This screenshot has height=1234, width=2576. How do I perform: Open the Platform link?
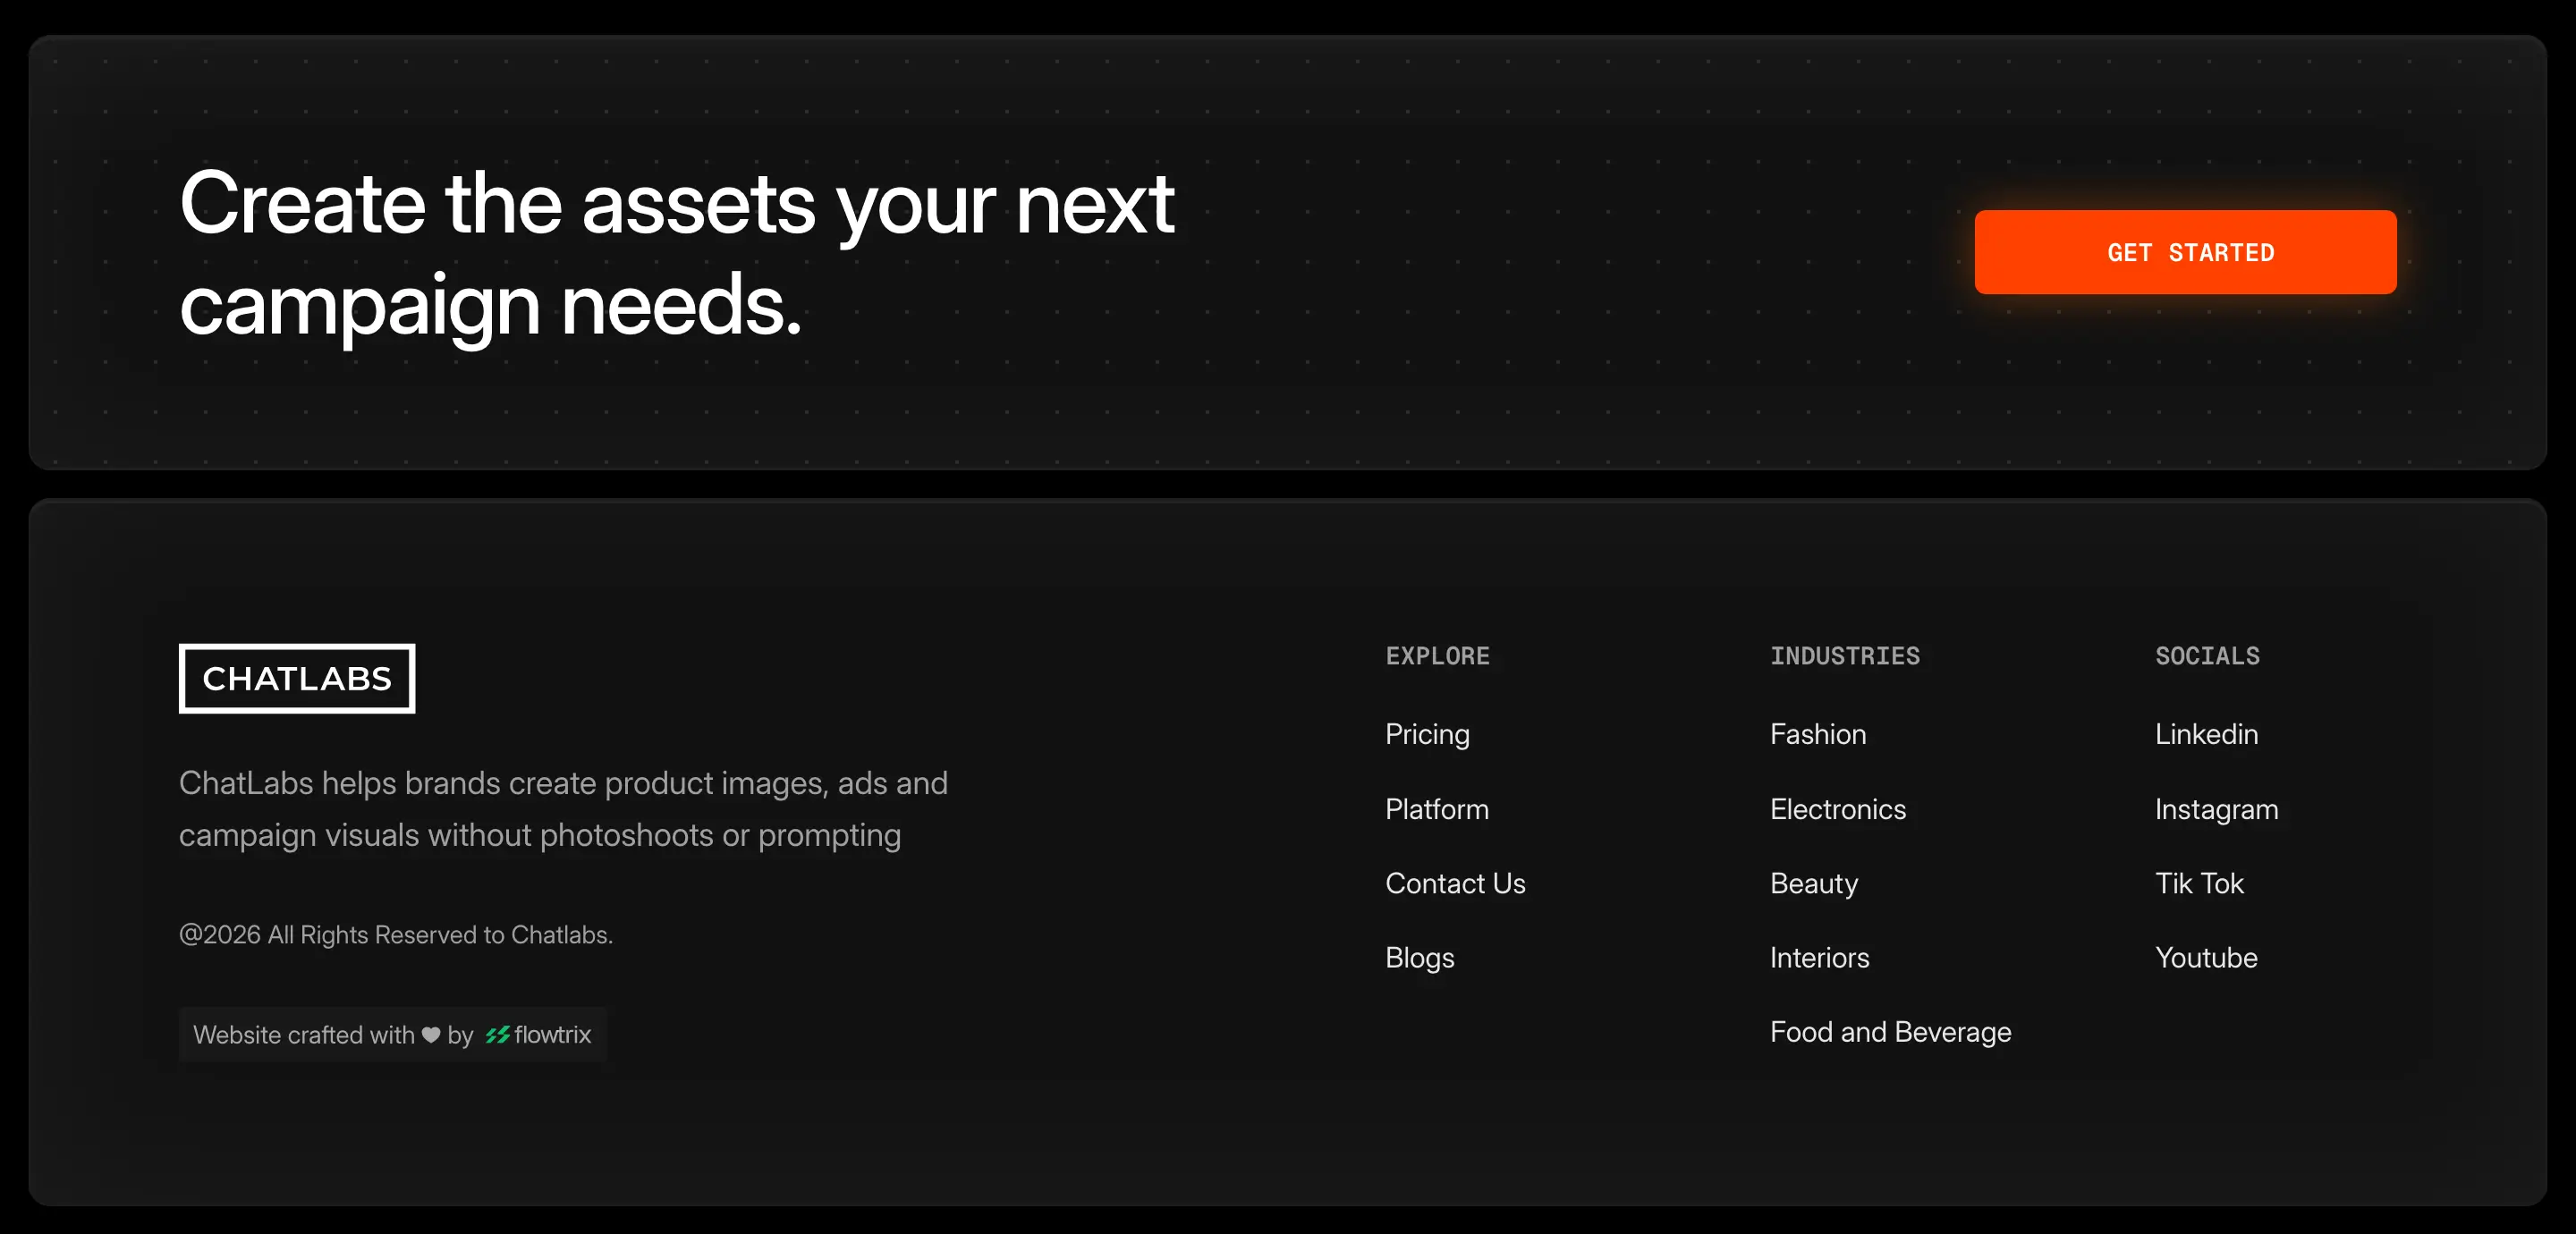1437,809
